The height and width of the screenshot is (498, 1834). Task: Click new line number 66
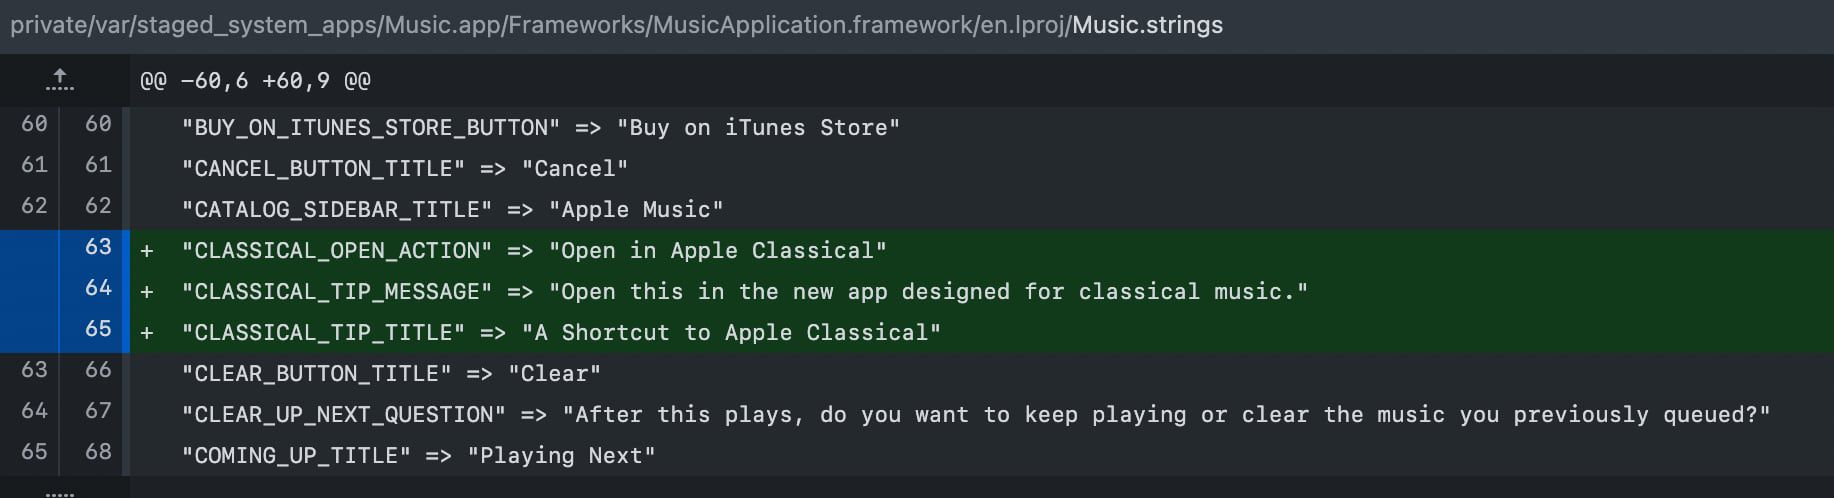[x=98, y=370]
